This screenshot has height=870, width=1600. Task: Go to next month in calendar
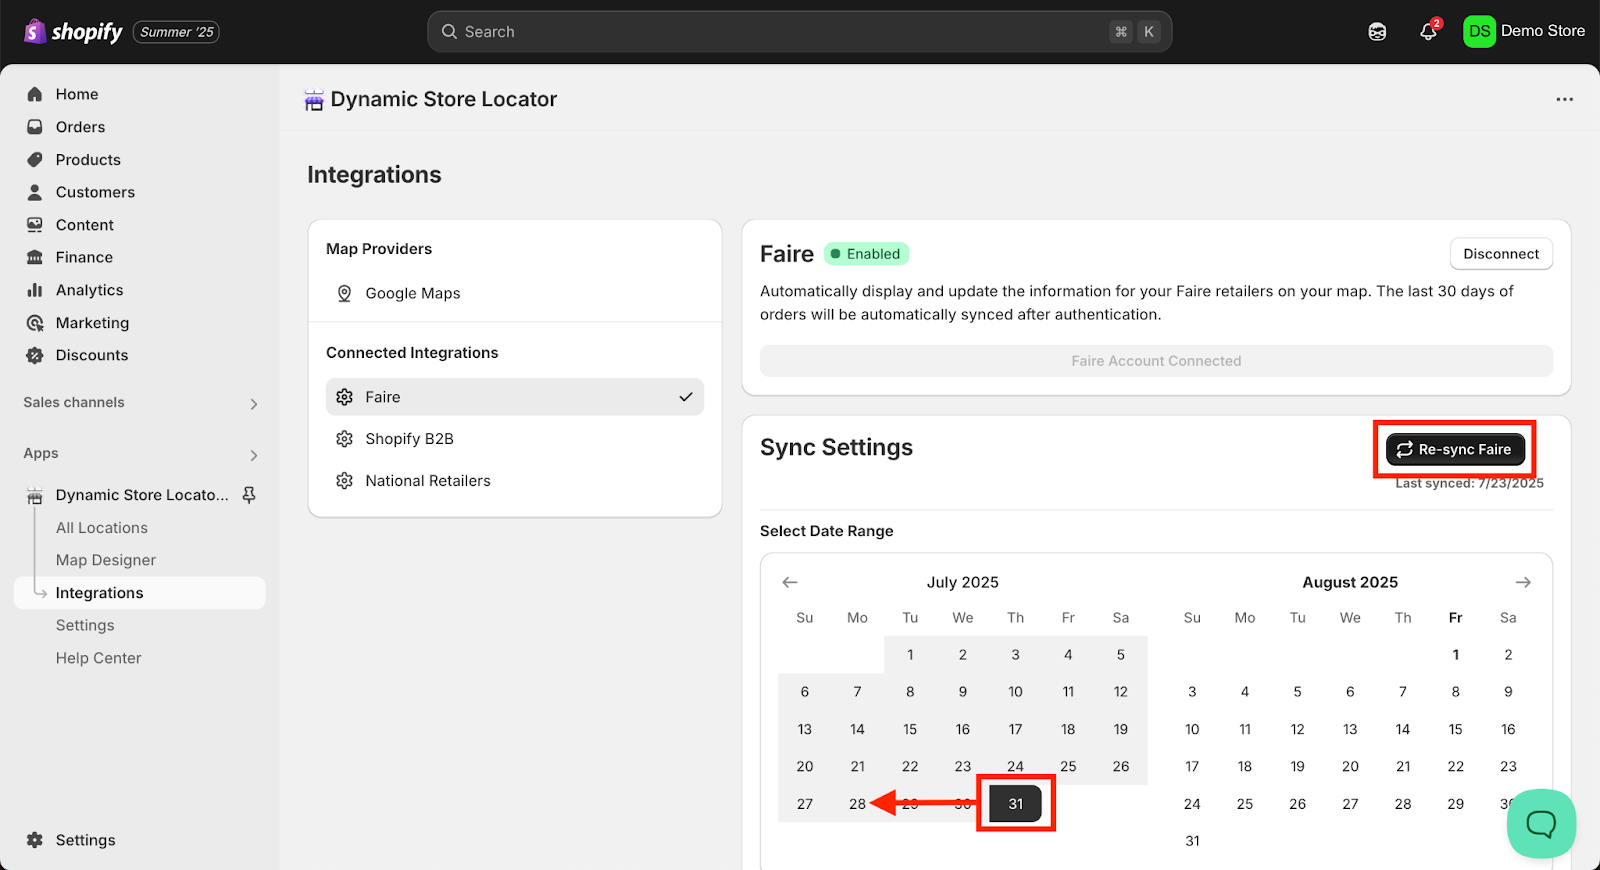(x=1523, y=582)
